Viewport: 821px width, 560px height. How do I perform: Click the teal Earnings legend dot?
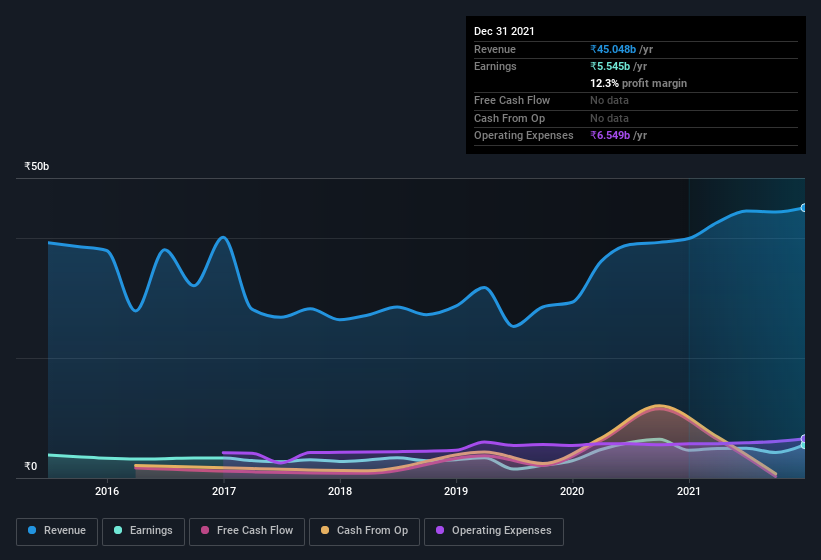click(x=118, y=530)
